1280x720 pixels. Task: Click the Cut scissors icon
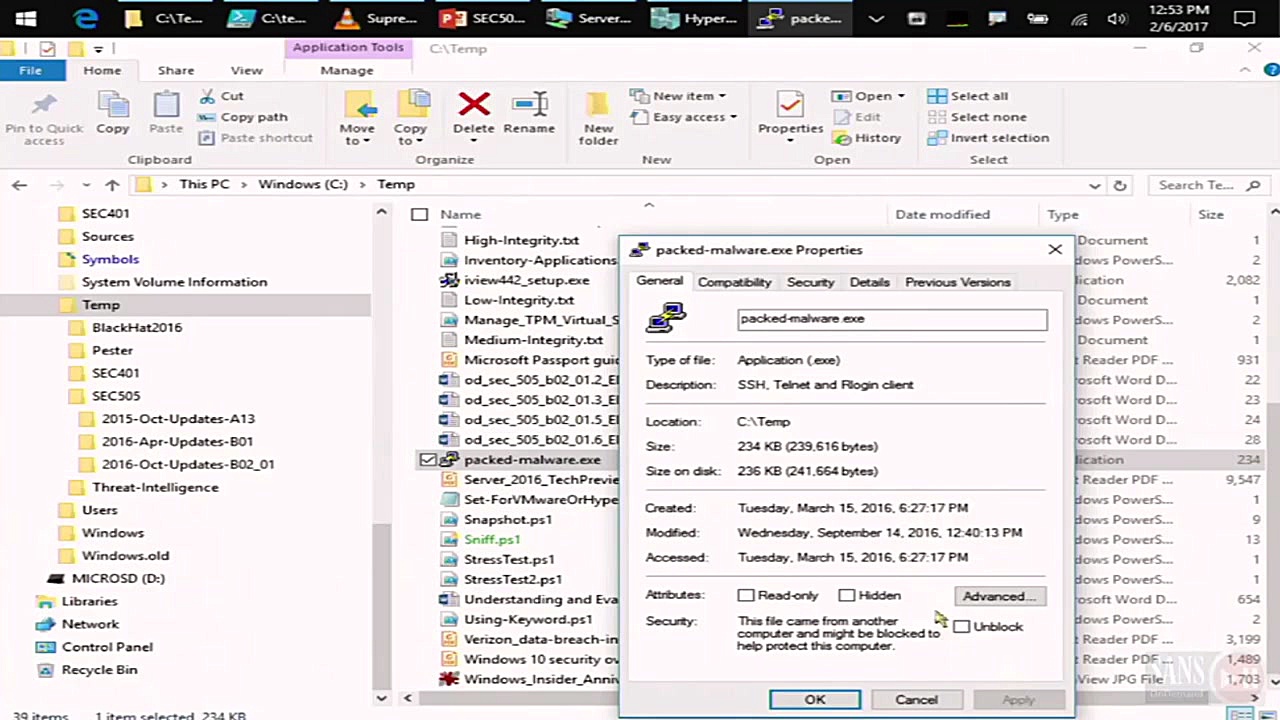click(x=207, y=96)
